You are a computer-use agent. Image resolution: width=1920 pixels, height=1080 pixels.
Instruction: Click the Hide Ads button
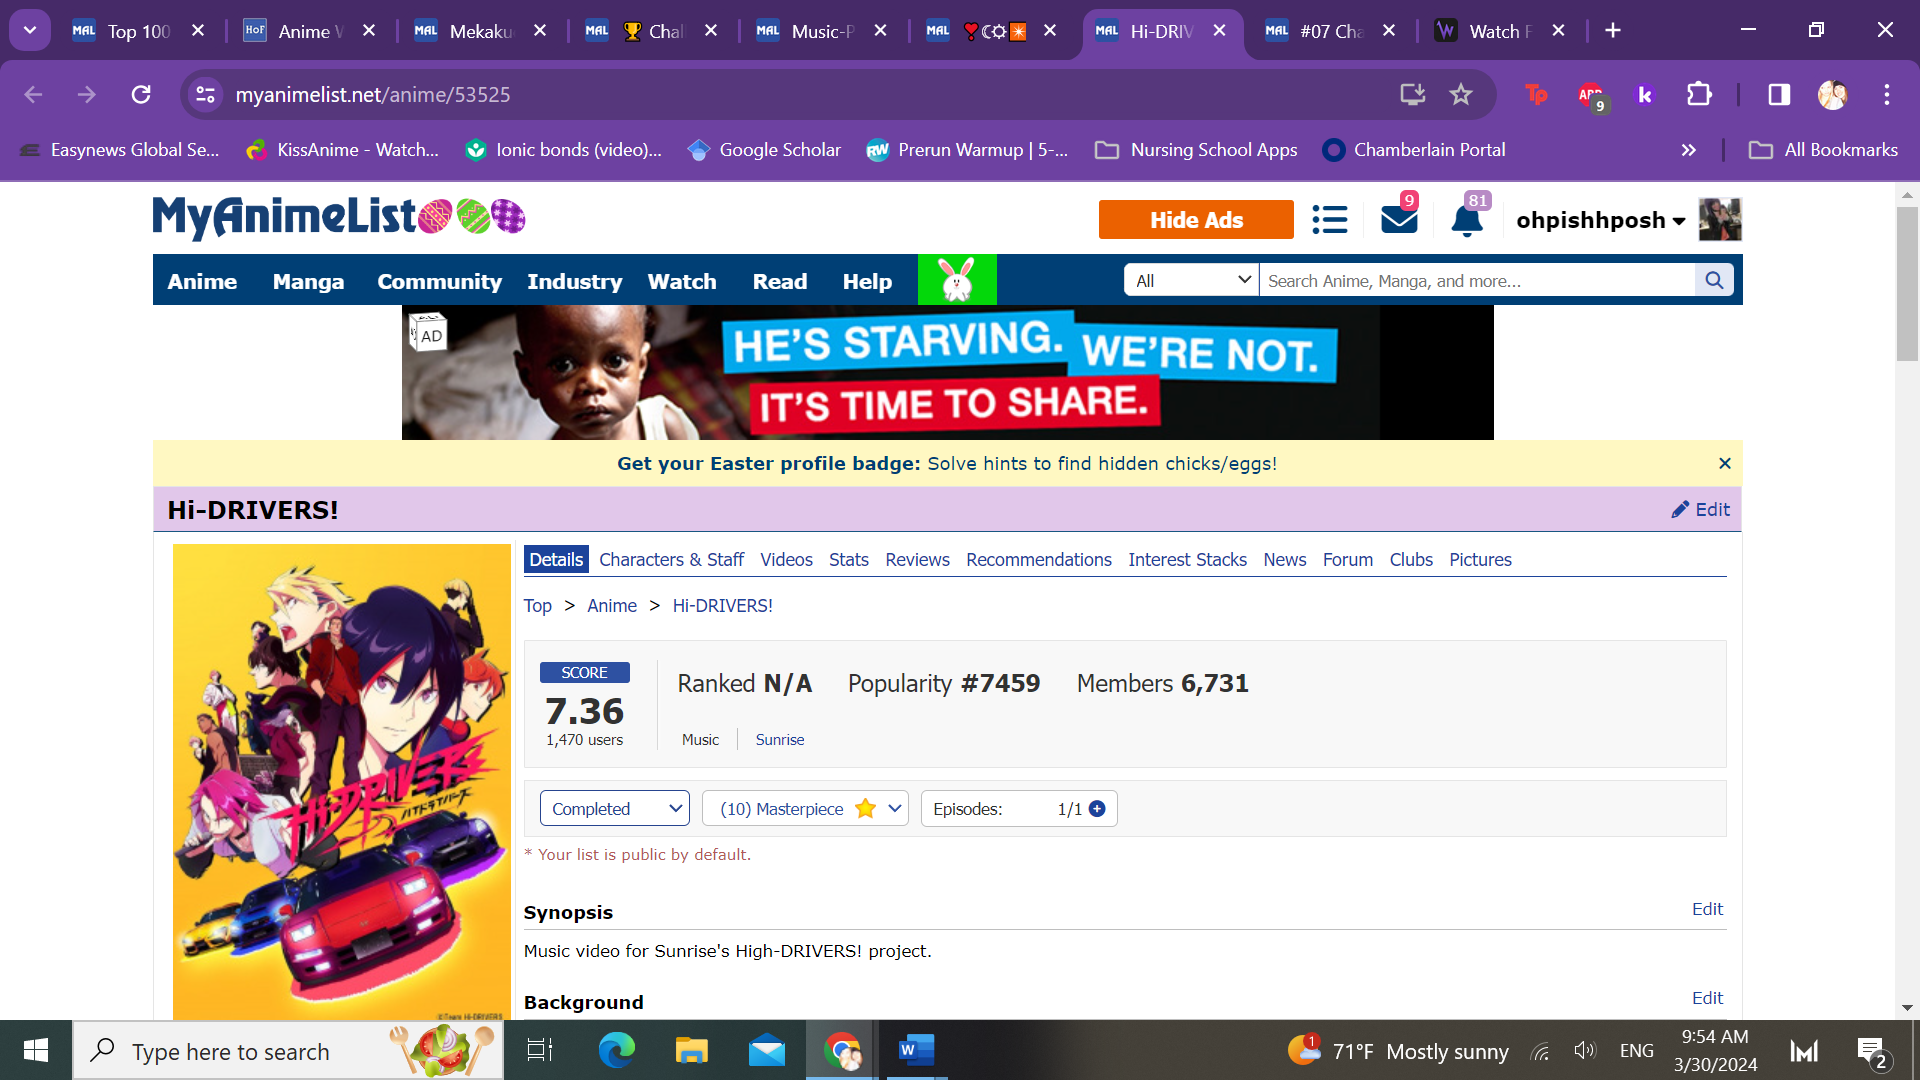point(1196,220)
